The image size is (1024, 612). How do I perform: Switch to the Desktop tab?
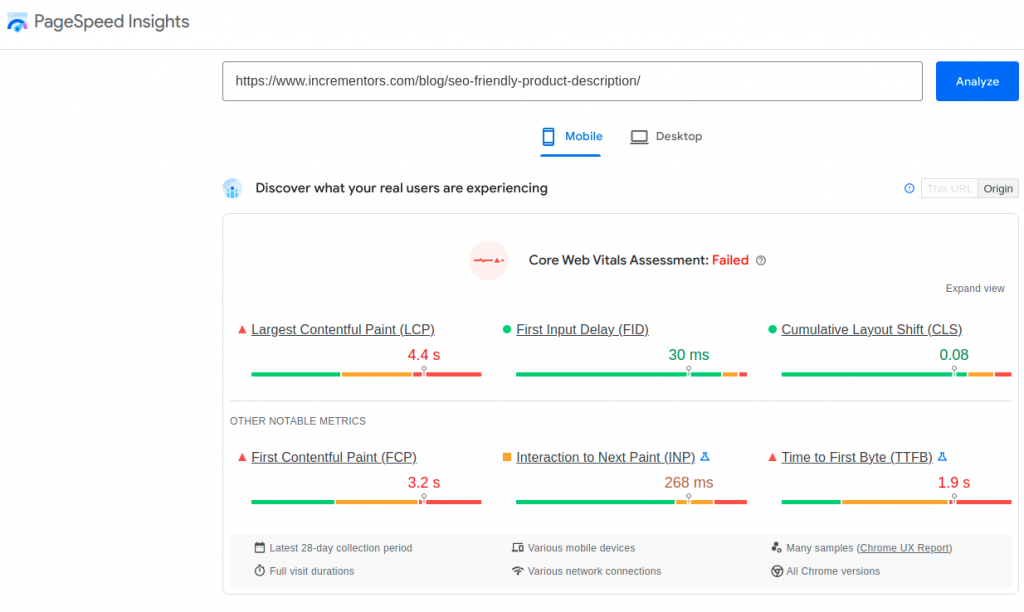click(x=666, y=137)
